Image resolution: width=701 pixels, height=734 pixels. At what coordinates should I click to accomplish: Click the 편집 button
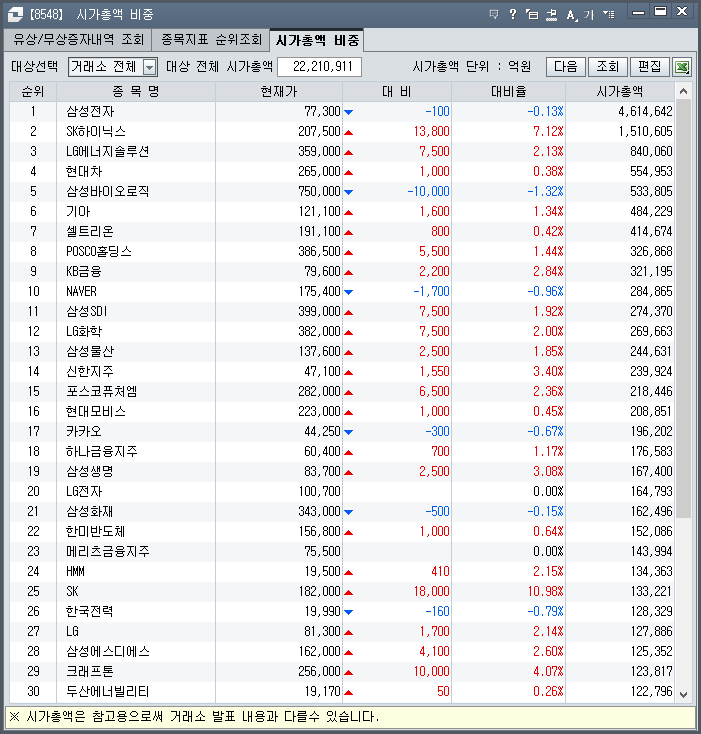coord(650,67)
